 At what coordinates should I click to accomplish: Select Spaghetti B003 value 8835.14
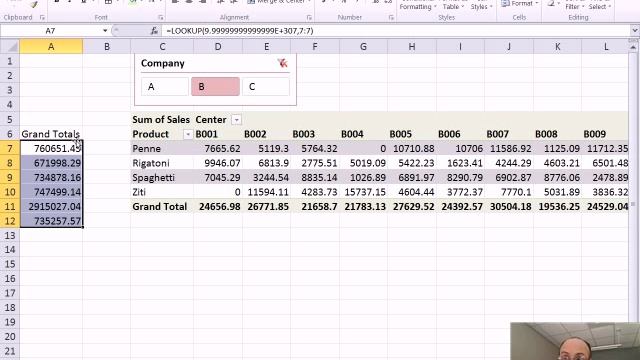coord(315,178)
